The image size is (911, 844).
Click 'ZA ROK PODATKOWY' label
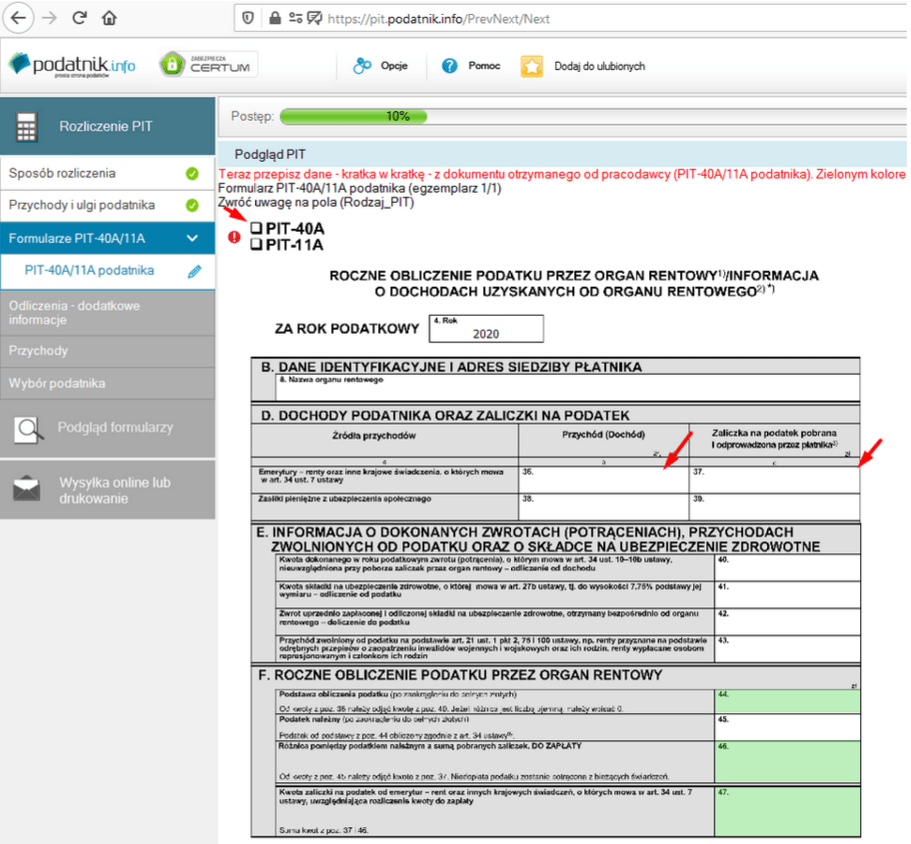point(347,329)
